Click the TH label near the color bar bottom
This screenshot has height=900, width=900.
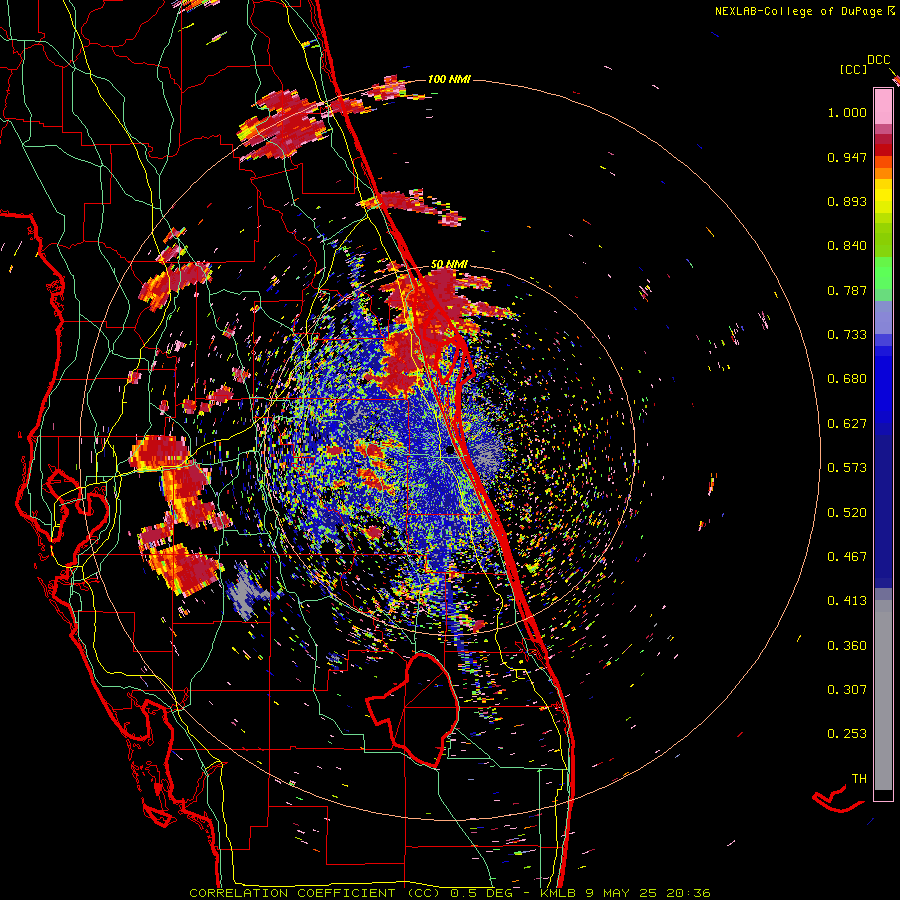pos(859,779)
